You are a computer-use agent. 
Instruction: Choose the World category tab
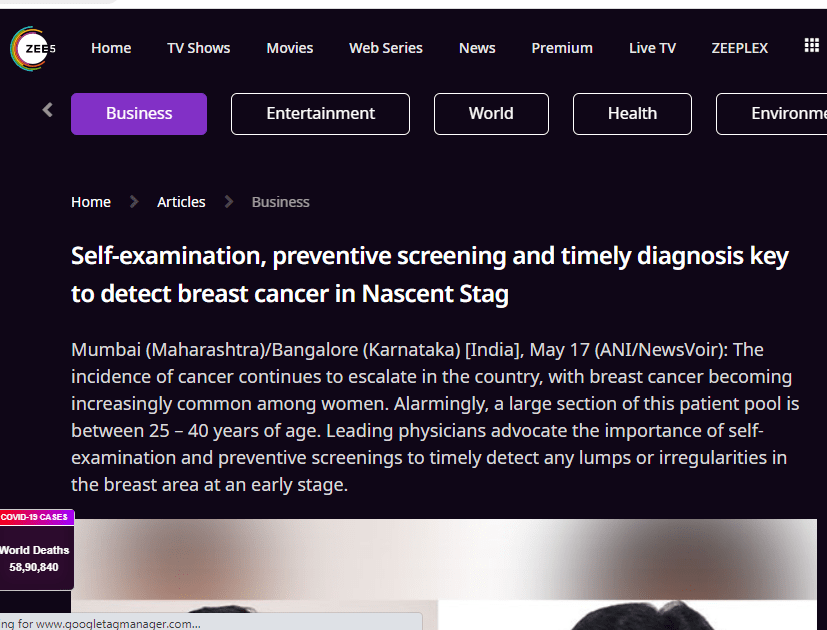point(491,114)
